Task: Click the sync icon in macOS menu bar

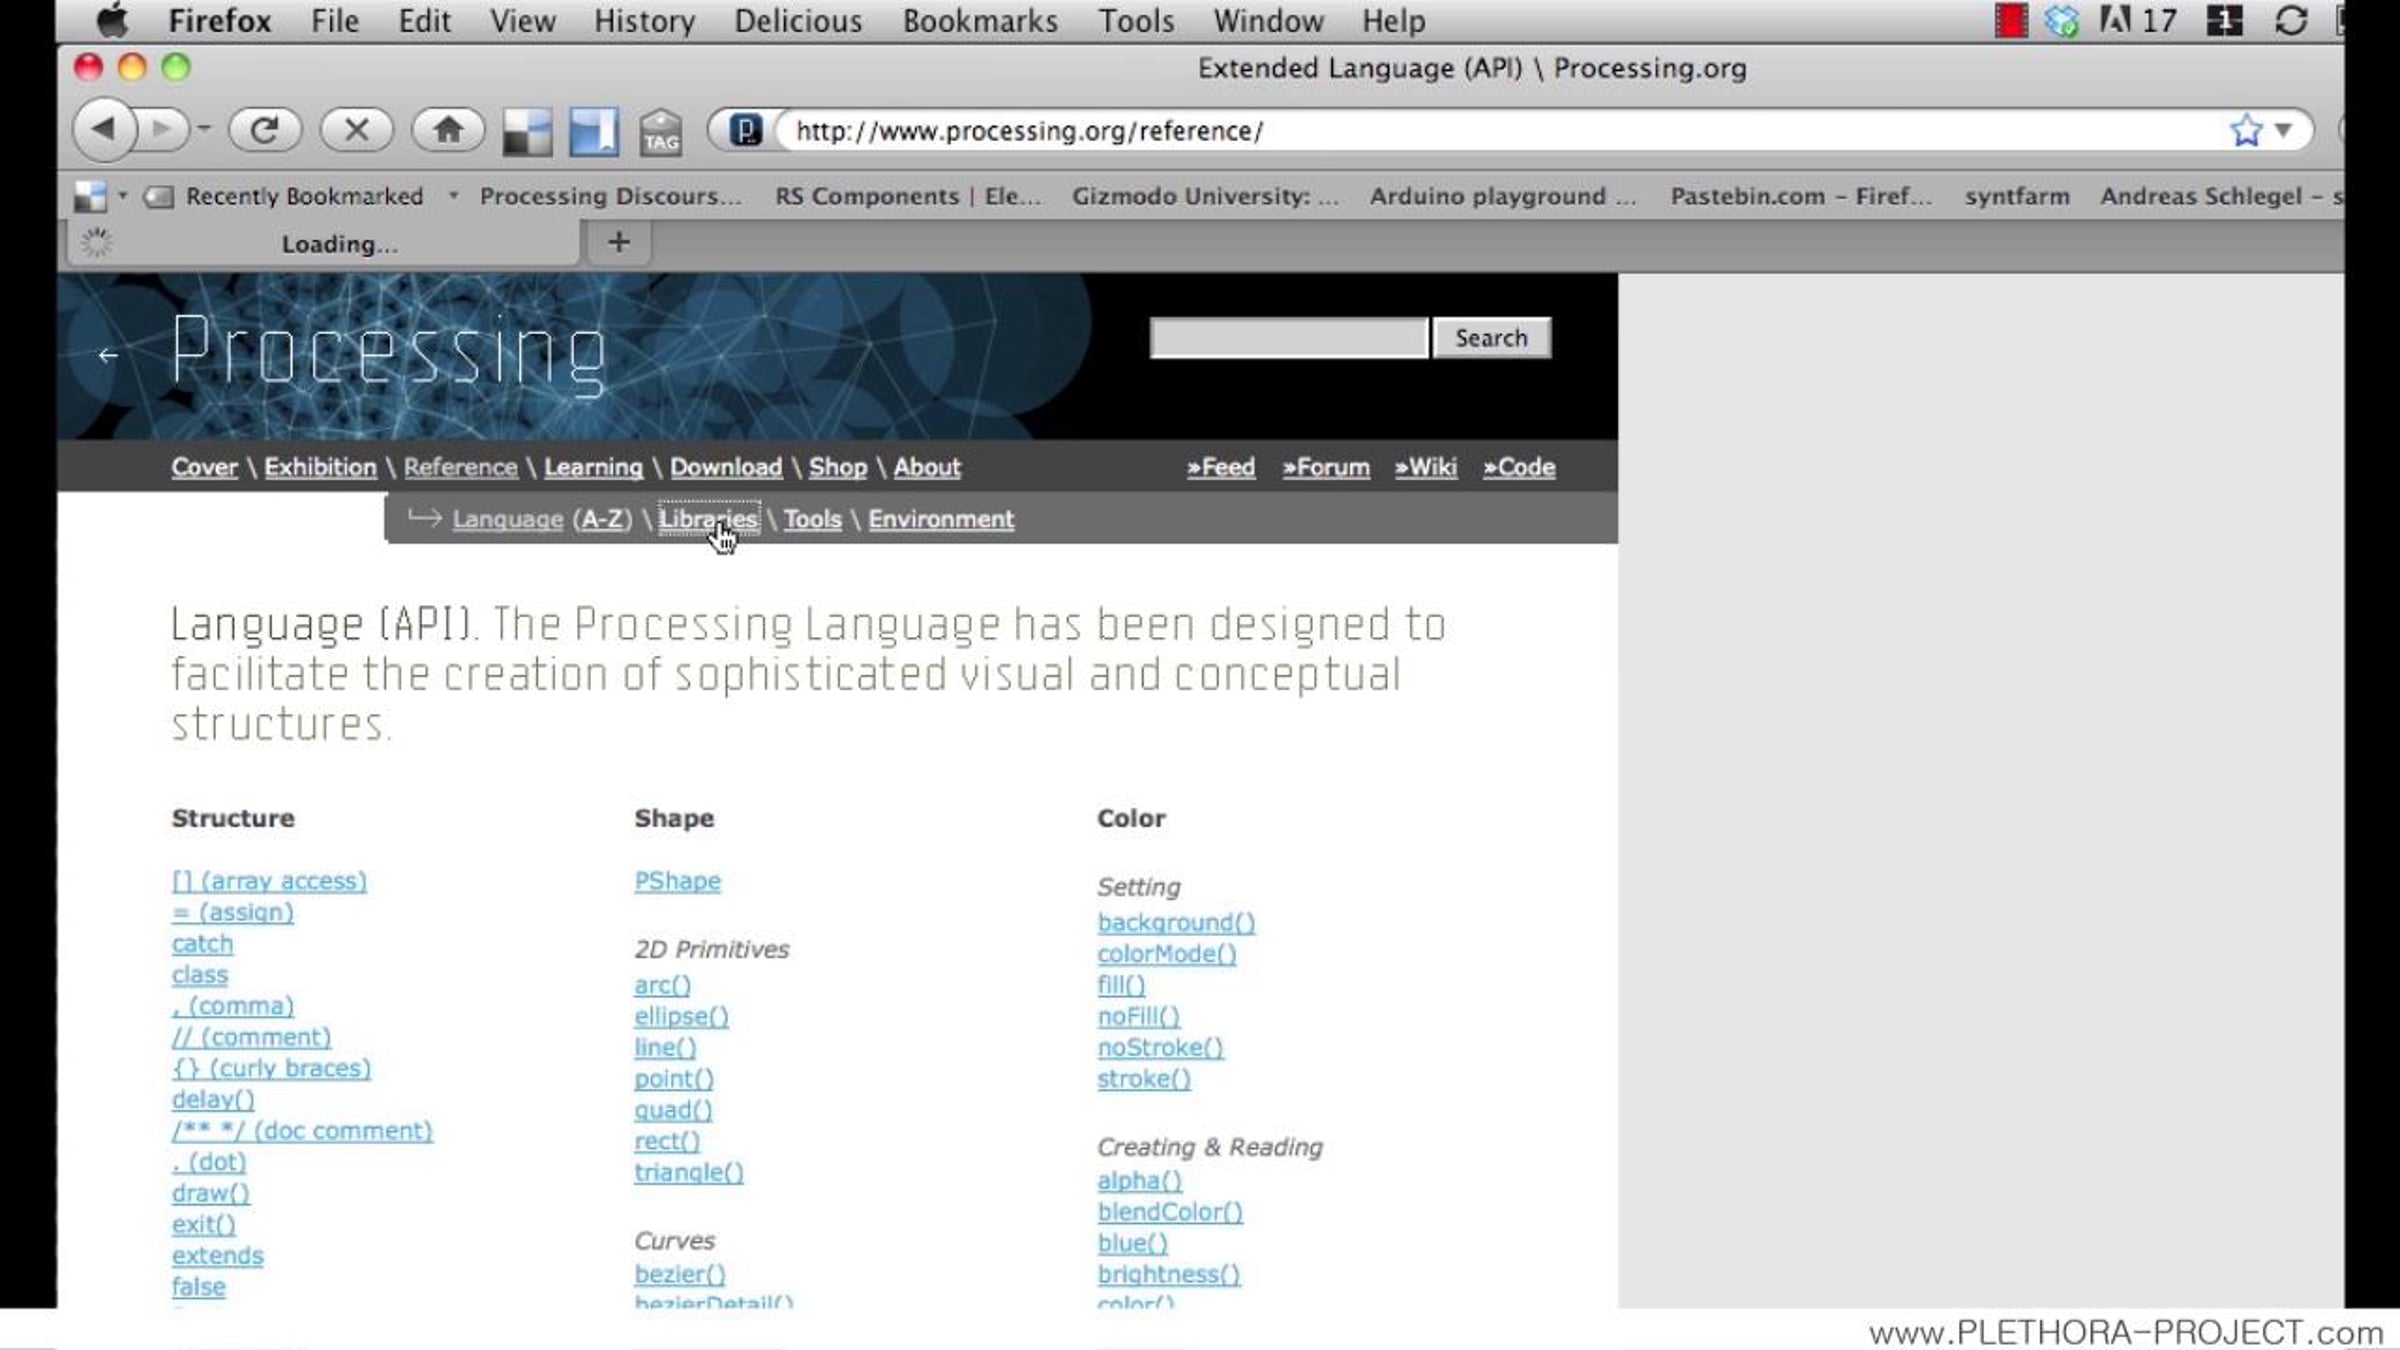Action: [x=2290, y=21]
